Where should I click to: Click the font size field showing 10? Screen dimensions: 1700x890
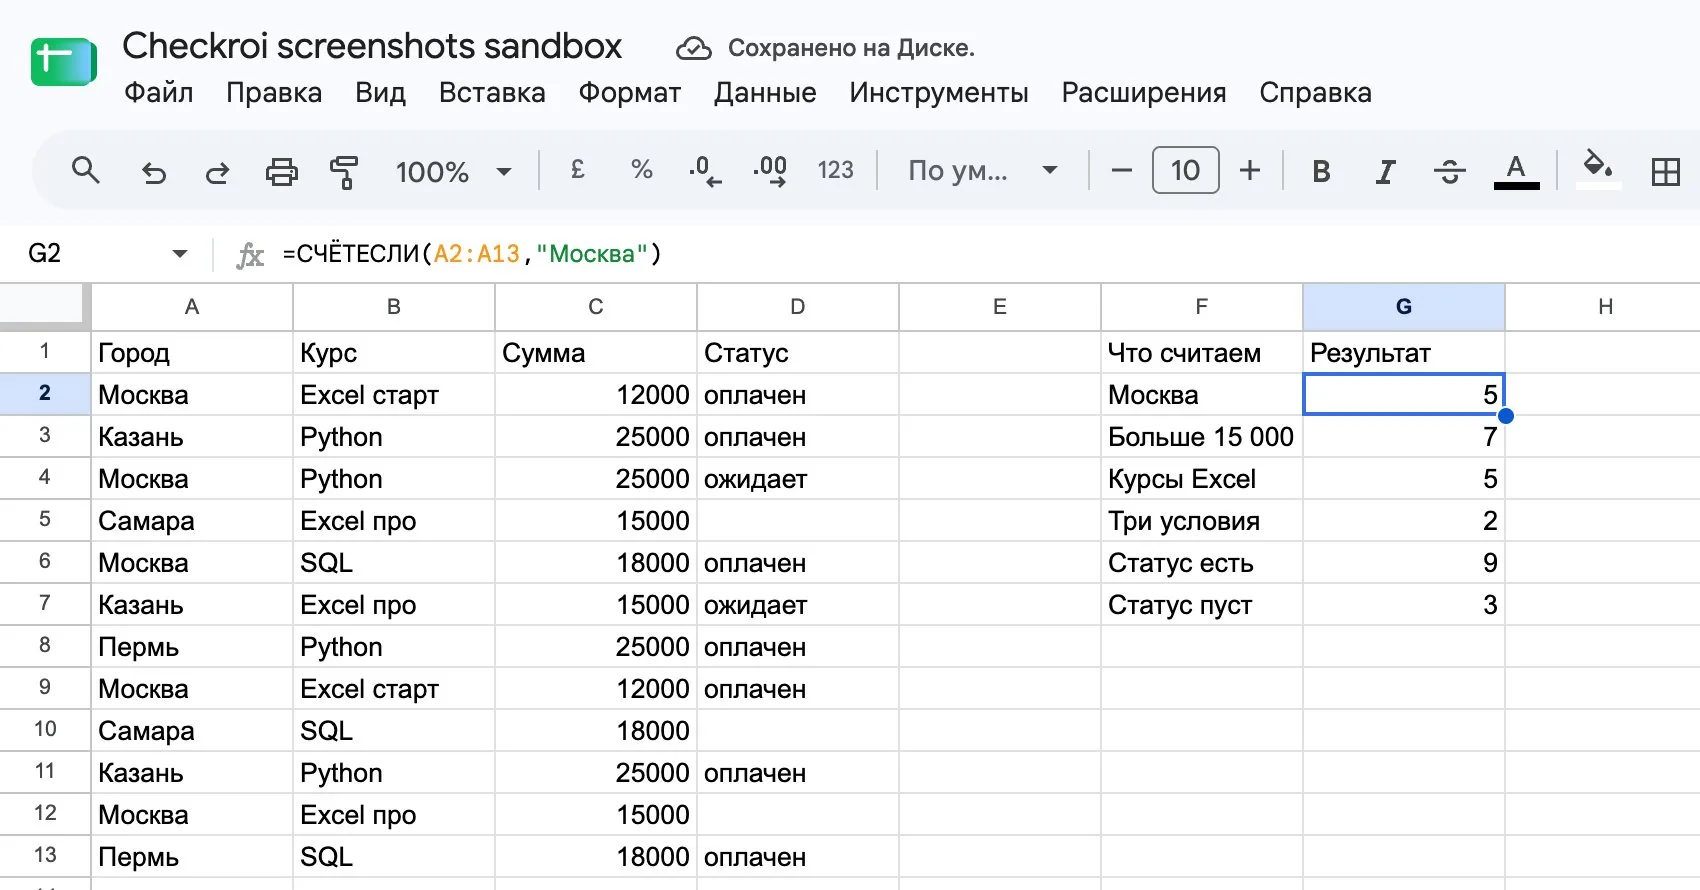1186,170
